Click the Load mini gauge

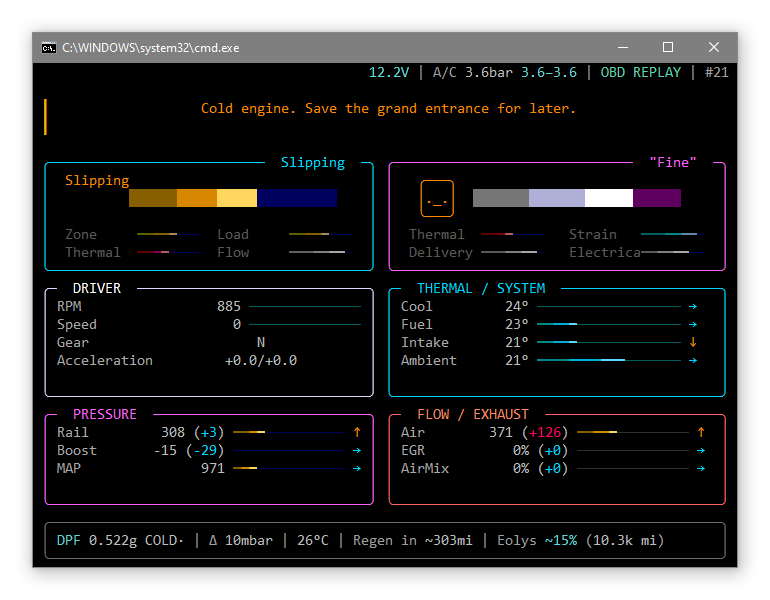point(321,234)
